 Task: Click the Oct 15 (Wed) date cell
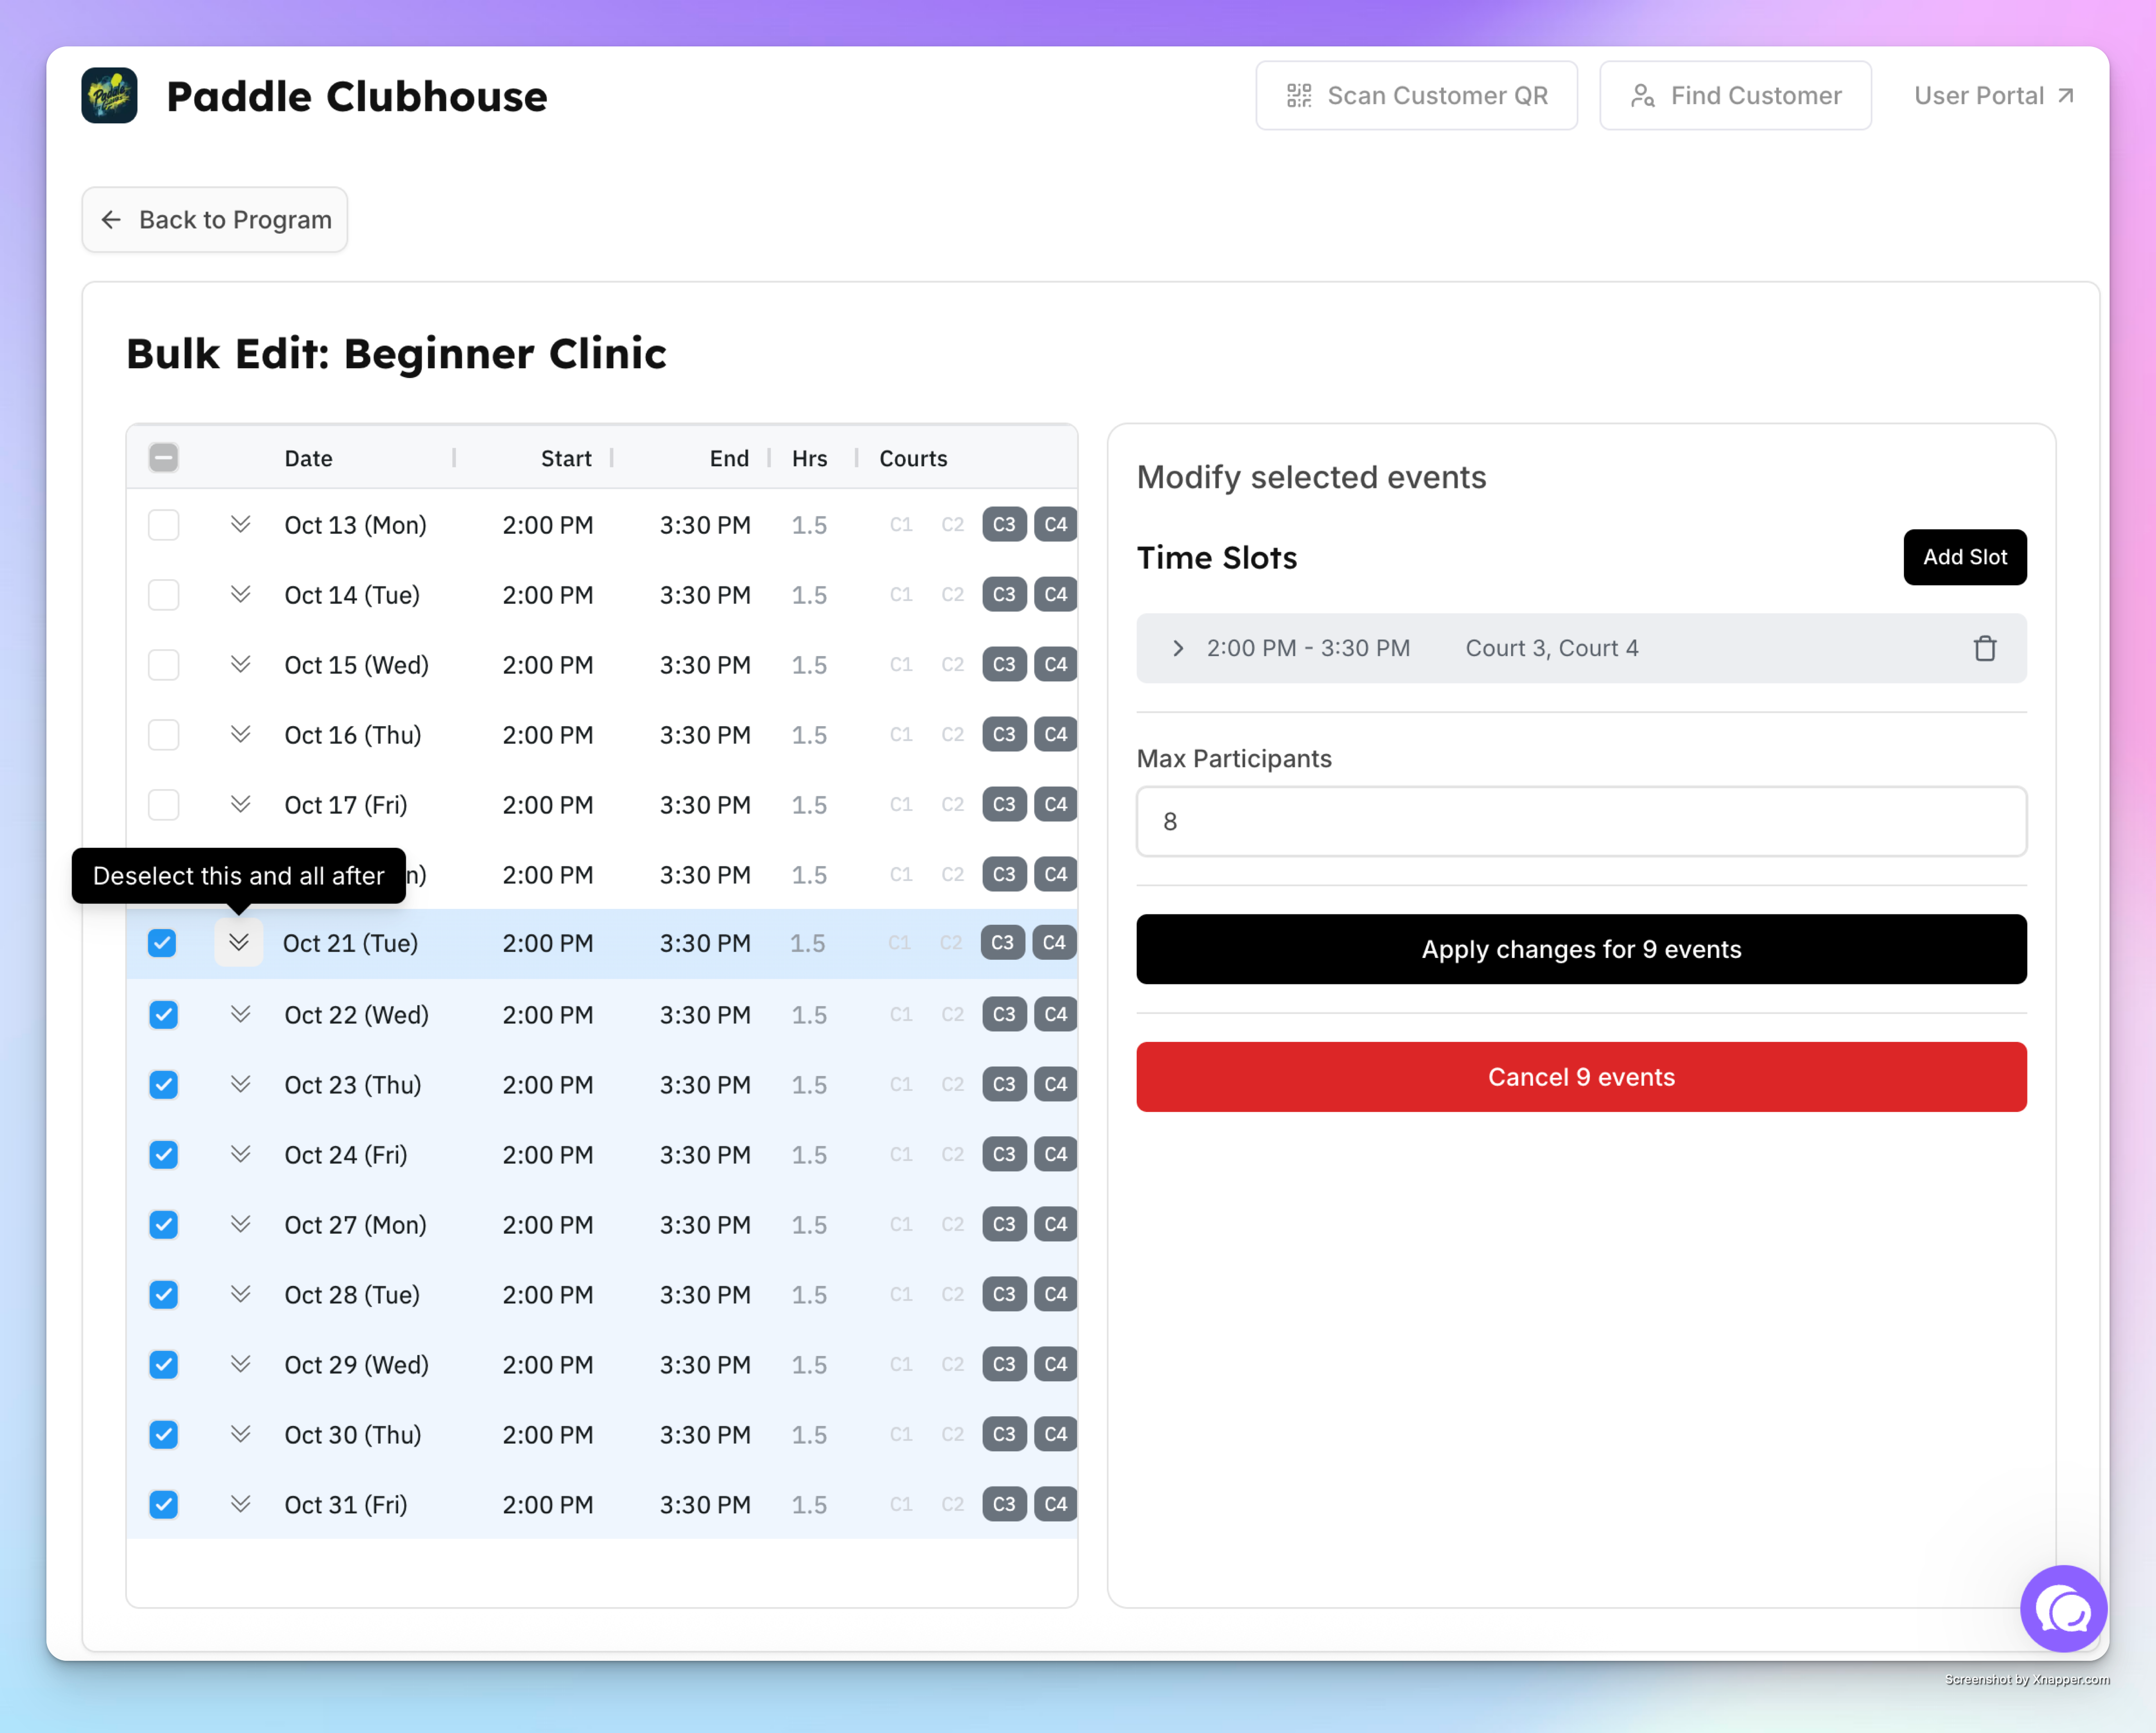[356, 665]
